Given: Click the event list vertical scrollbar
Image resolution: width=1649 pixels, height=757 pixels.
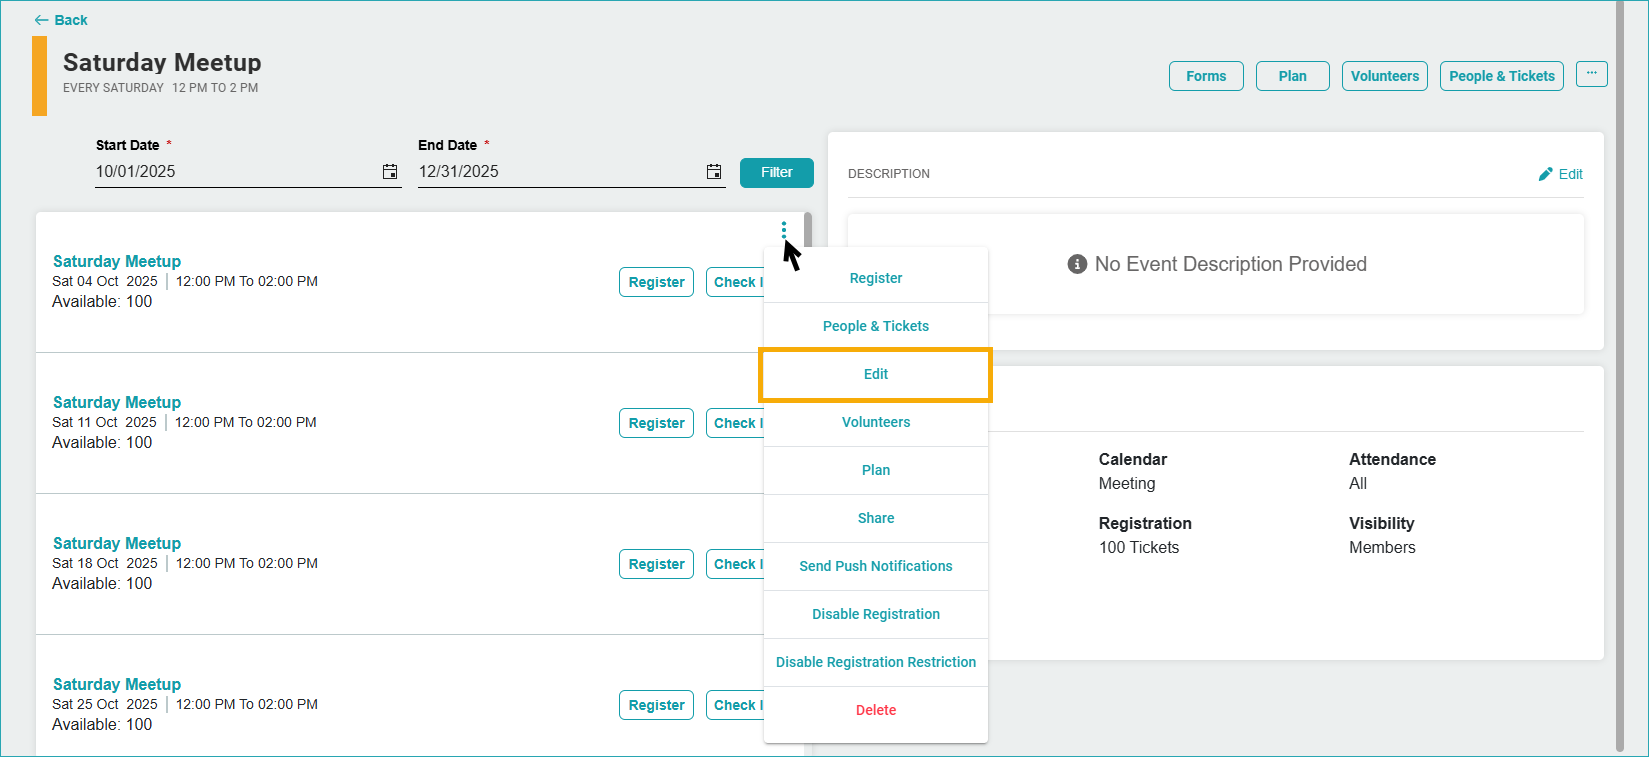Looking at the screenshot, I should pos(807,230).
